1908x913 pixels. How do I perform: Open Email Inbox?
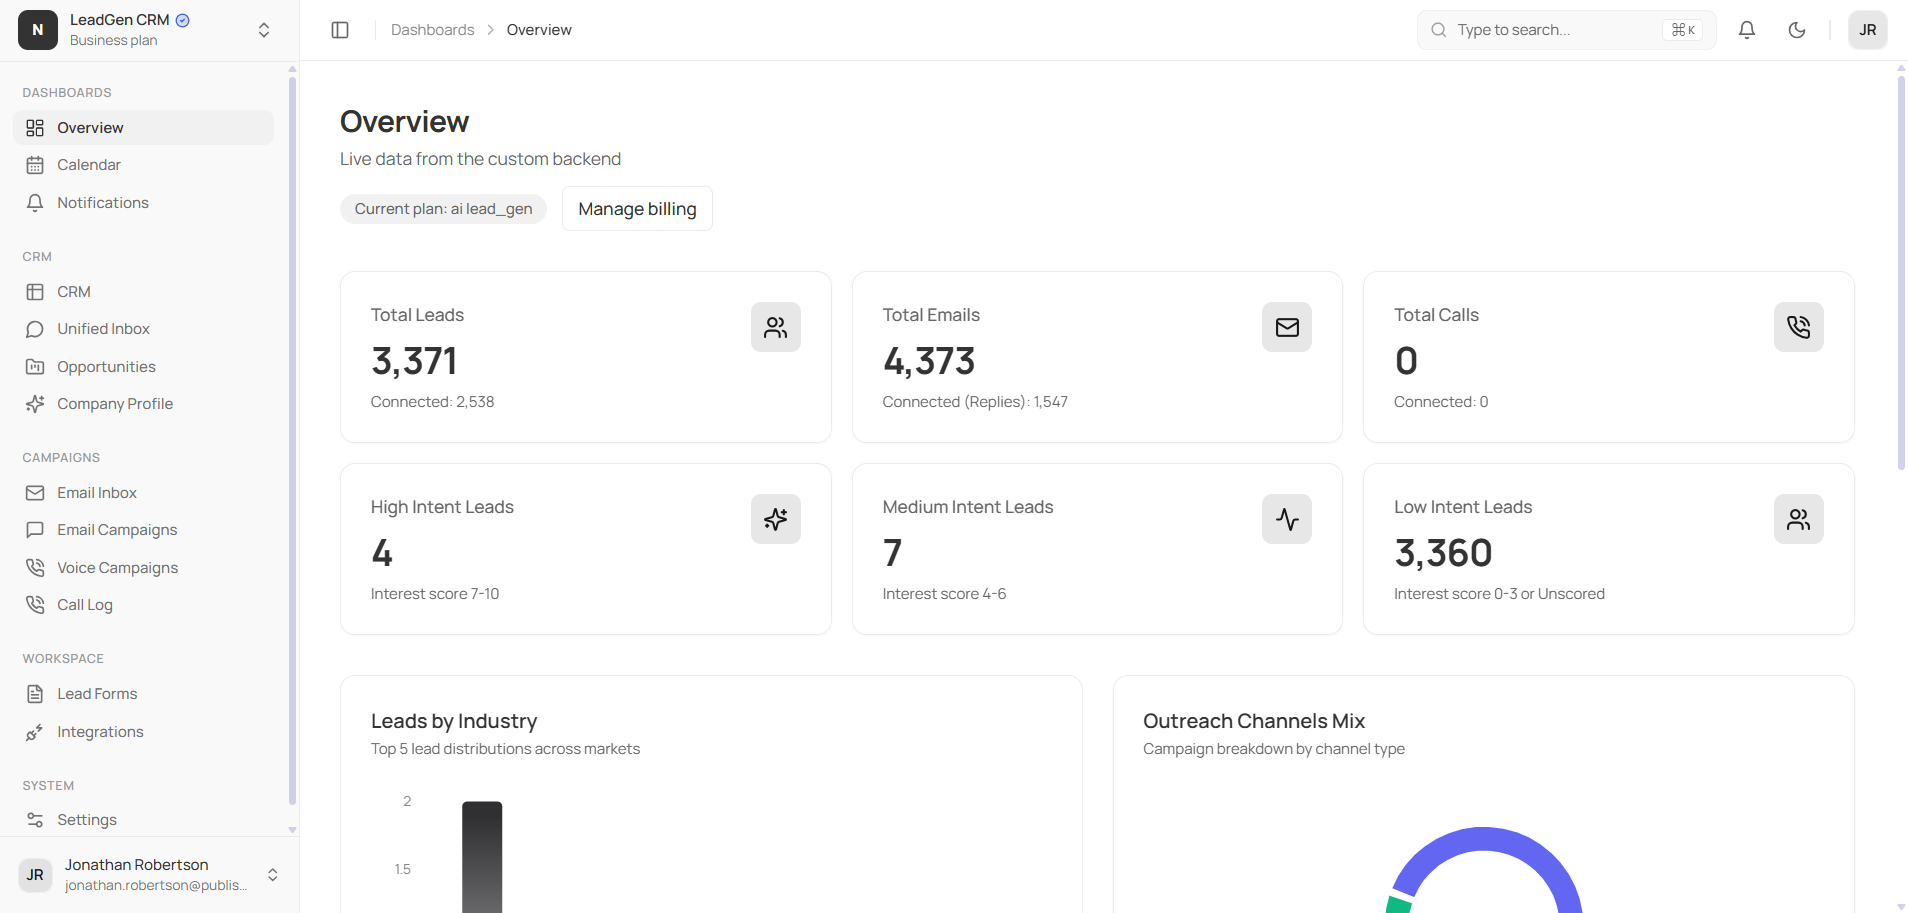[143, 492]
